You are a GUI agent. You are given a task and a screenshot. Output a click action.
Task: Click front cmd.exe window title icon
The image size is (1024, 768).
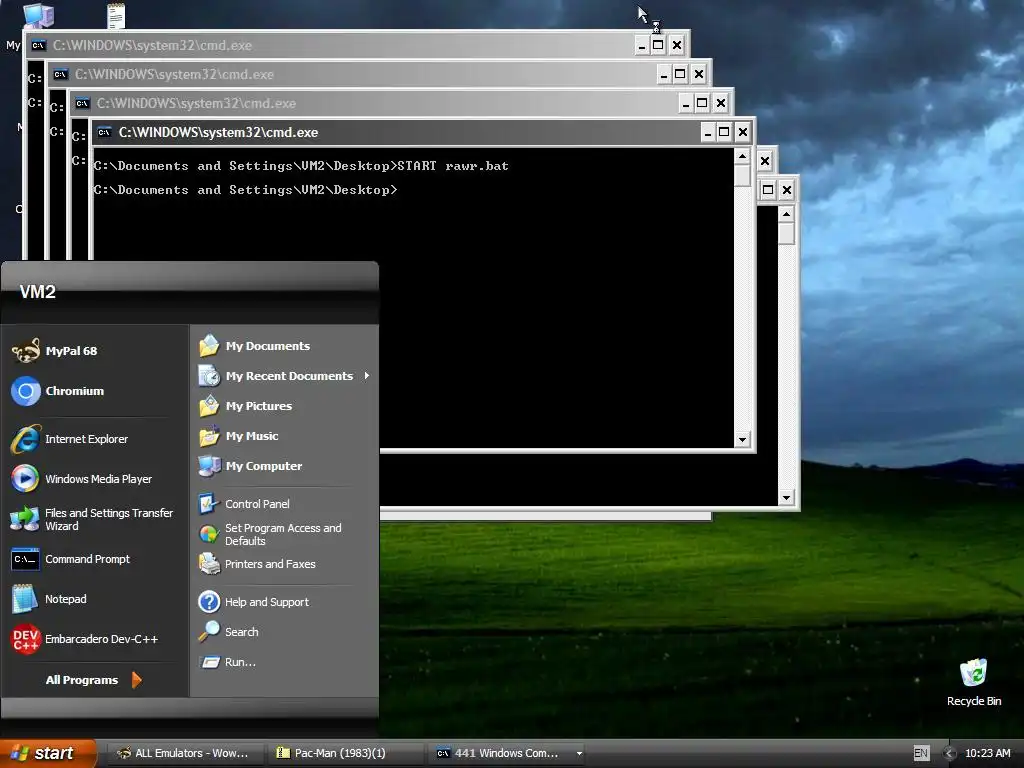tap(104, 133)
